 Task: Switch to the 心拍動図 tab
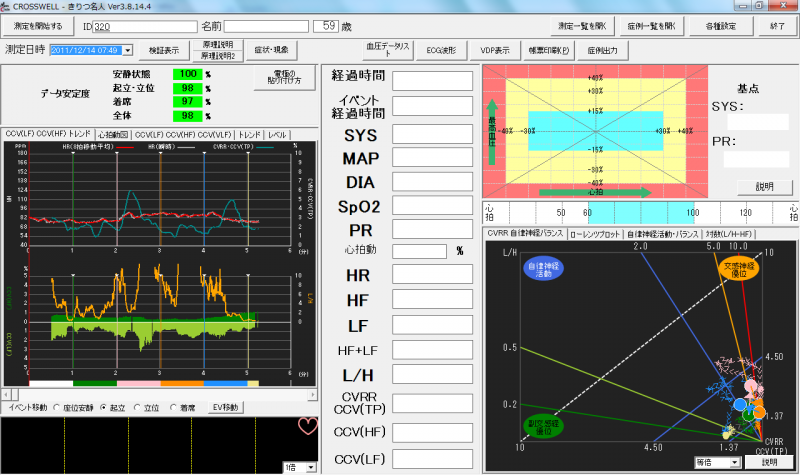pos(113,134)
